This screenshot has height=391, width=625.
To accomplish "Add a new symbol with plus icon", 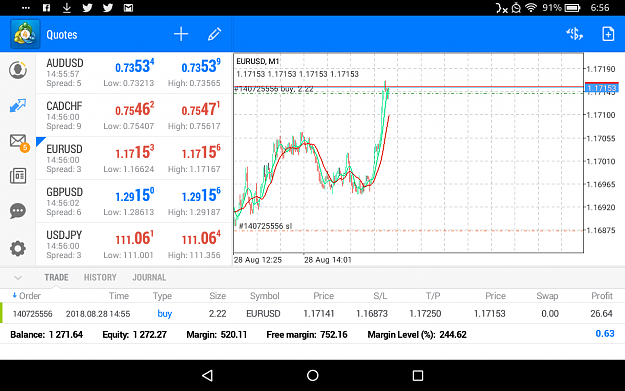I will click(x=181, y=34).
